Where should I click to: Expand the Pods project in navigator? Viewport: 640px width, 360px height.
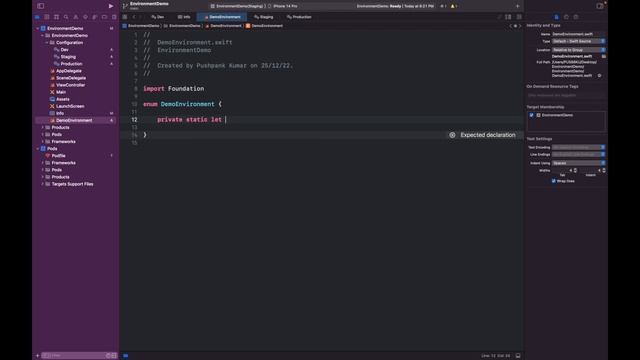[x=38, y=149]
